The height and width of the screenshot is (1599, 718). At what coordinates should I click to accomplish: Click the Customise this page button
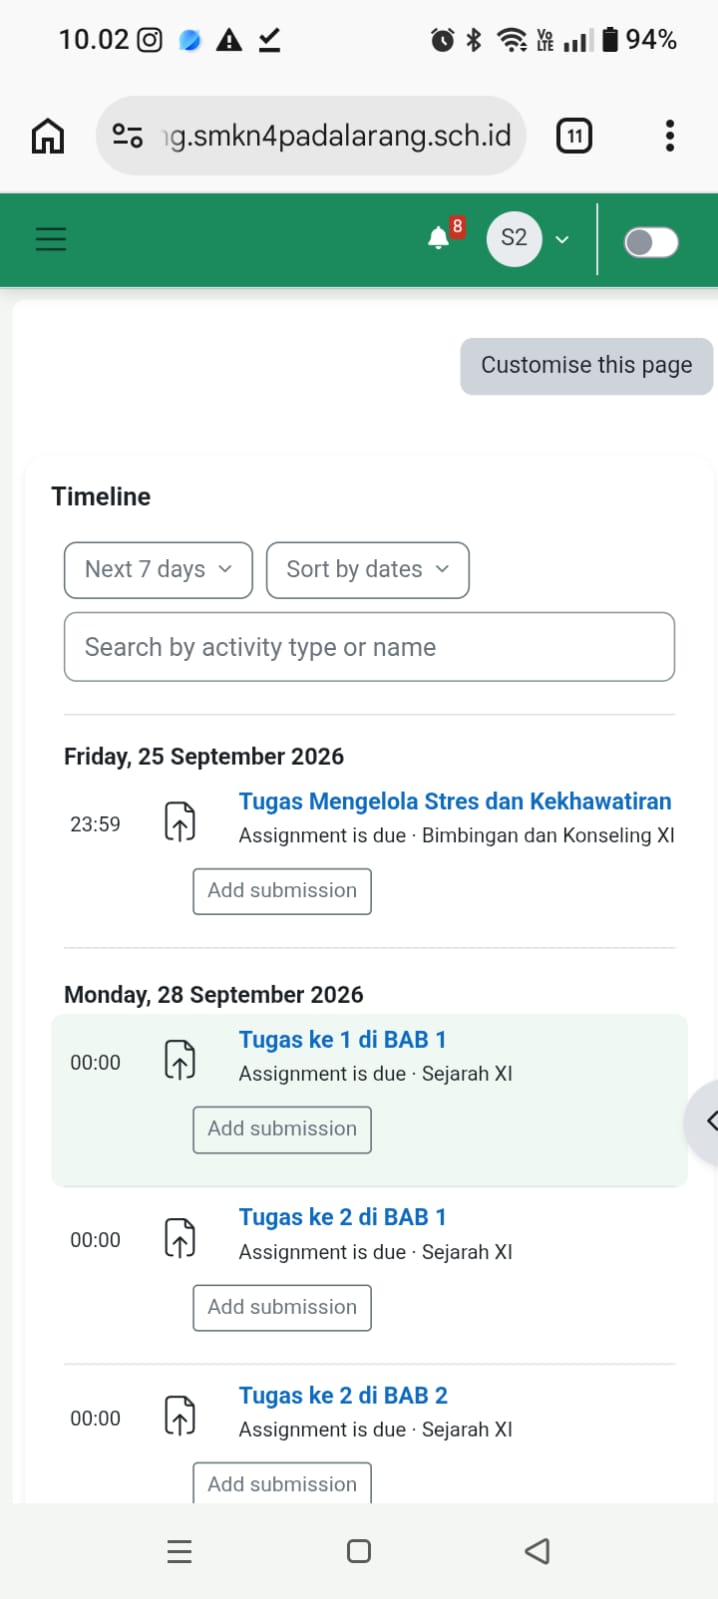[x=587, y=366]
